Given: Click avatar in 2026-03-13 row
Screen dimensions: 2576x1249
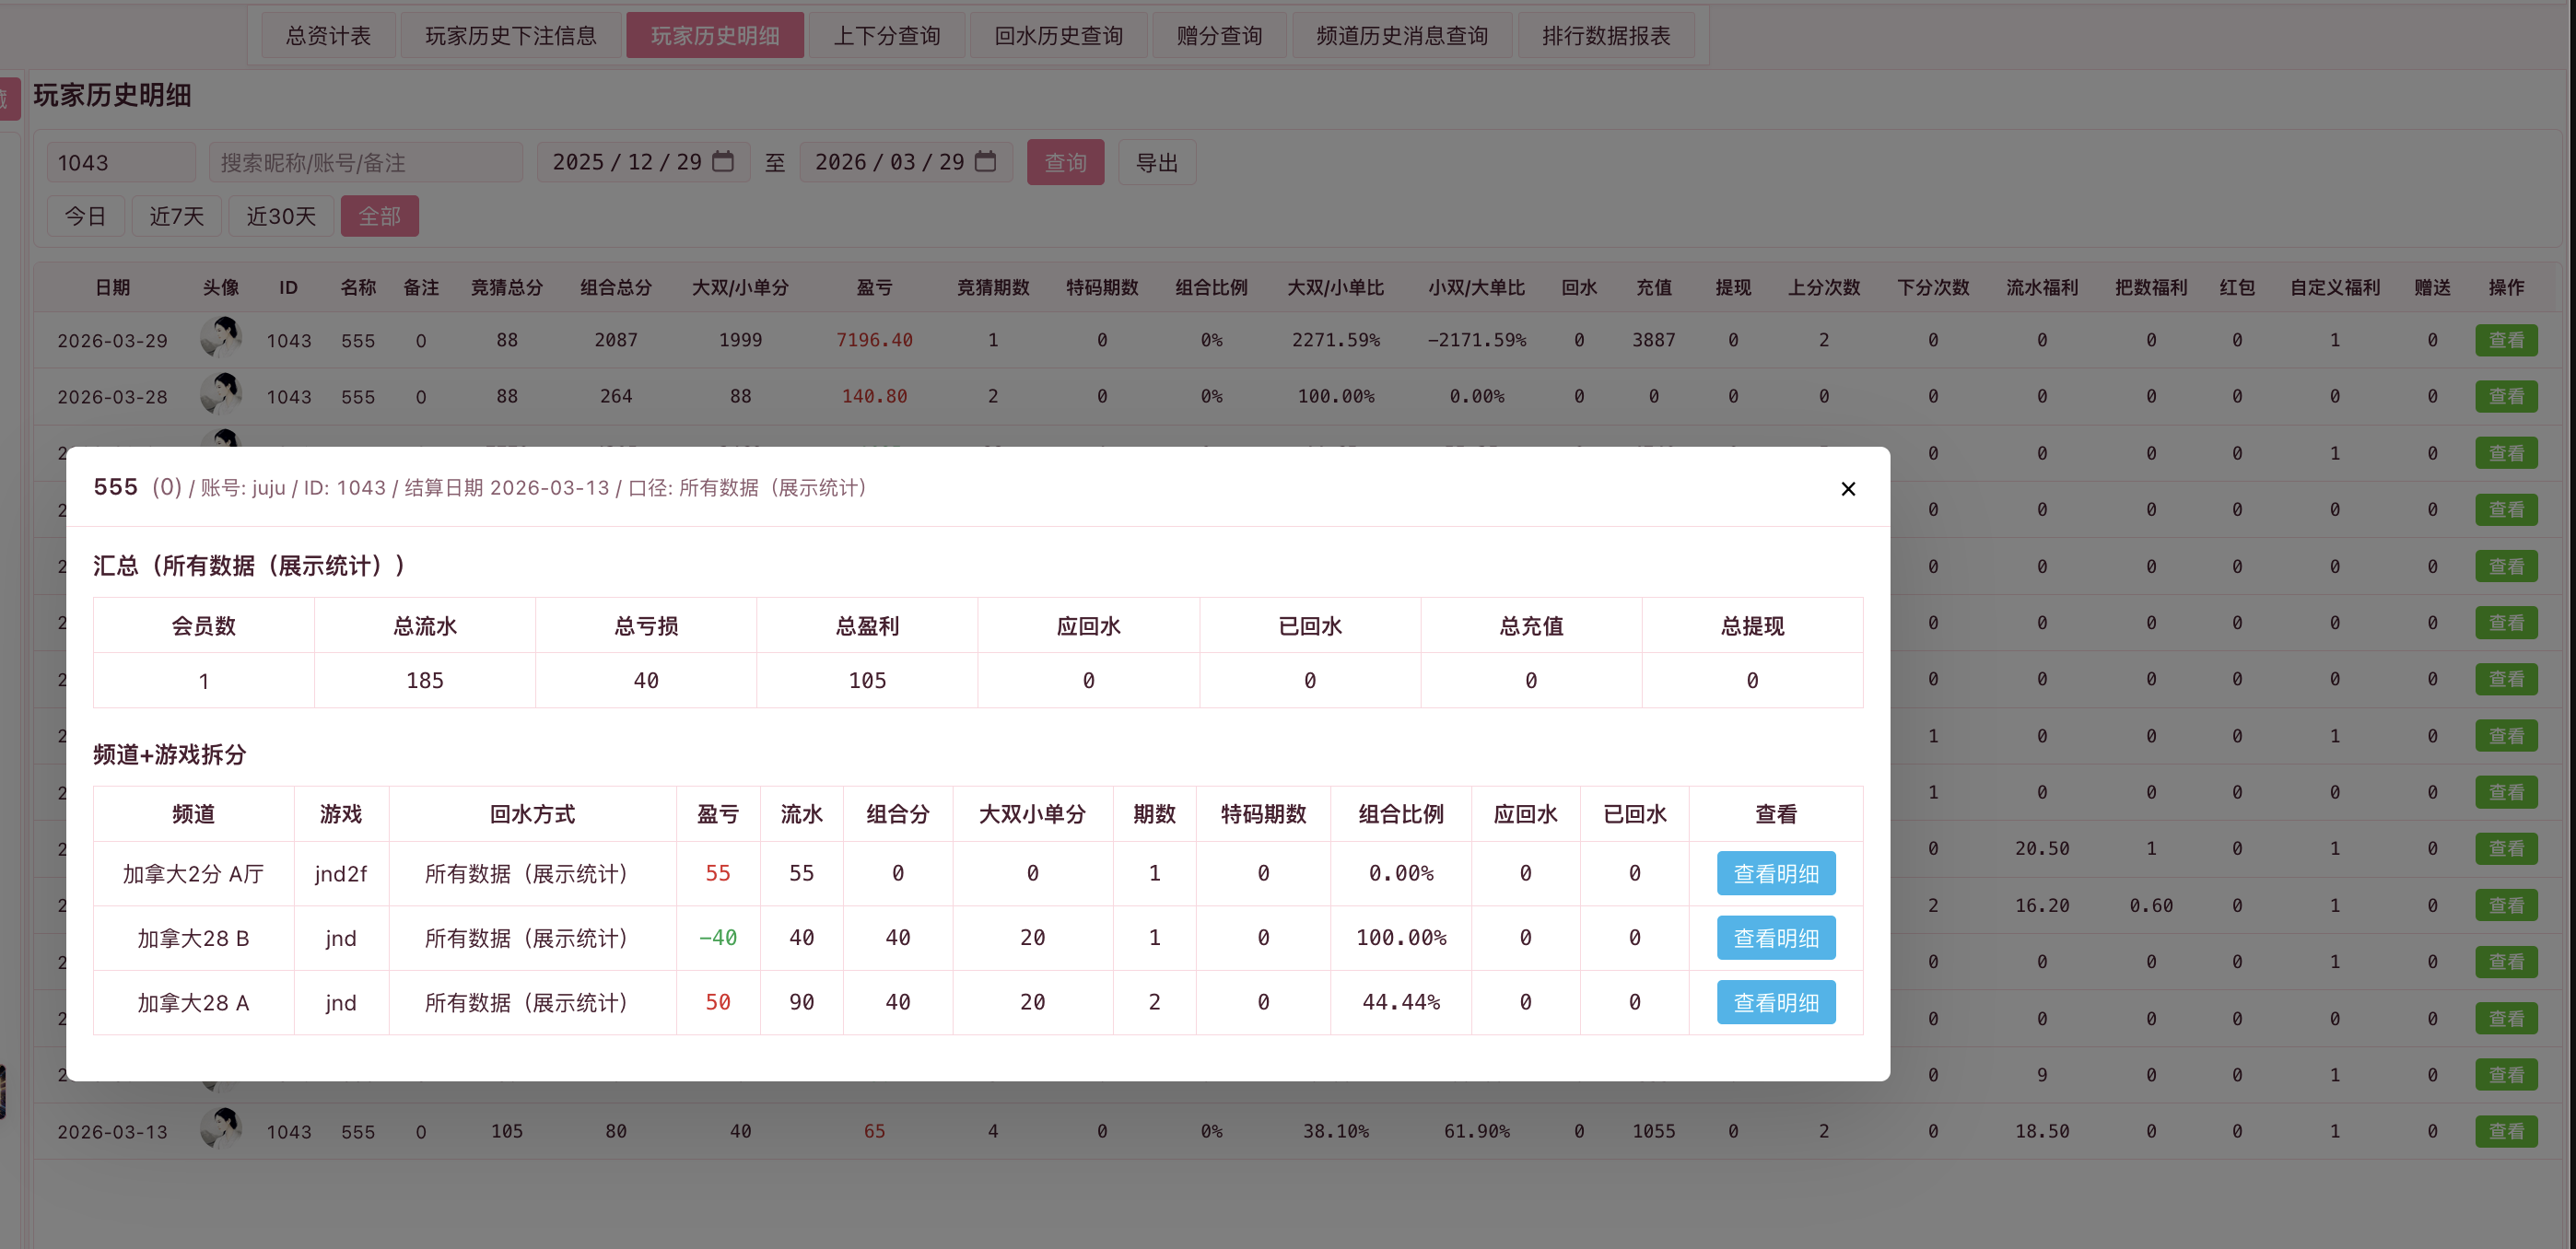Looking at the screenshot, I should tap(221, 1129).
